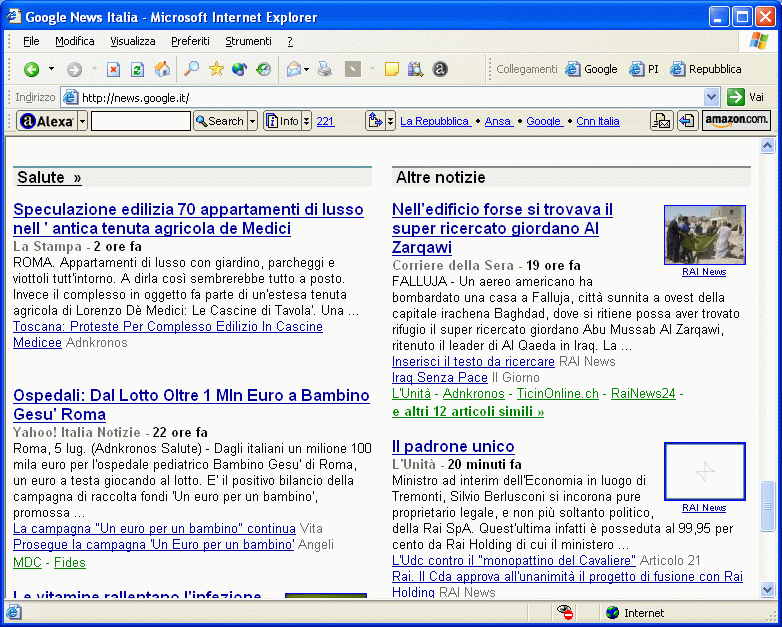782x627 pixels.
Task: Refresh the page via toolbar icon
Action: (137, 69)
